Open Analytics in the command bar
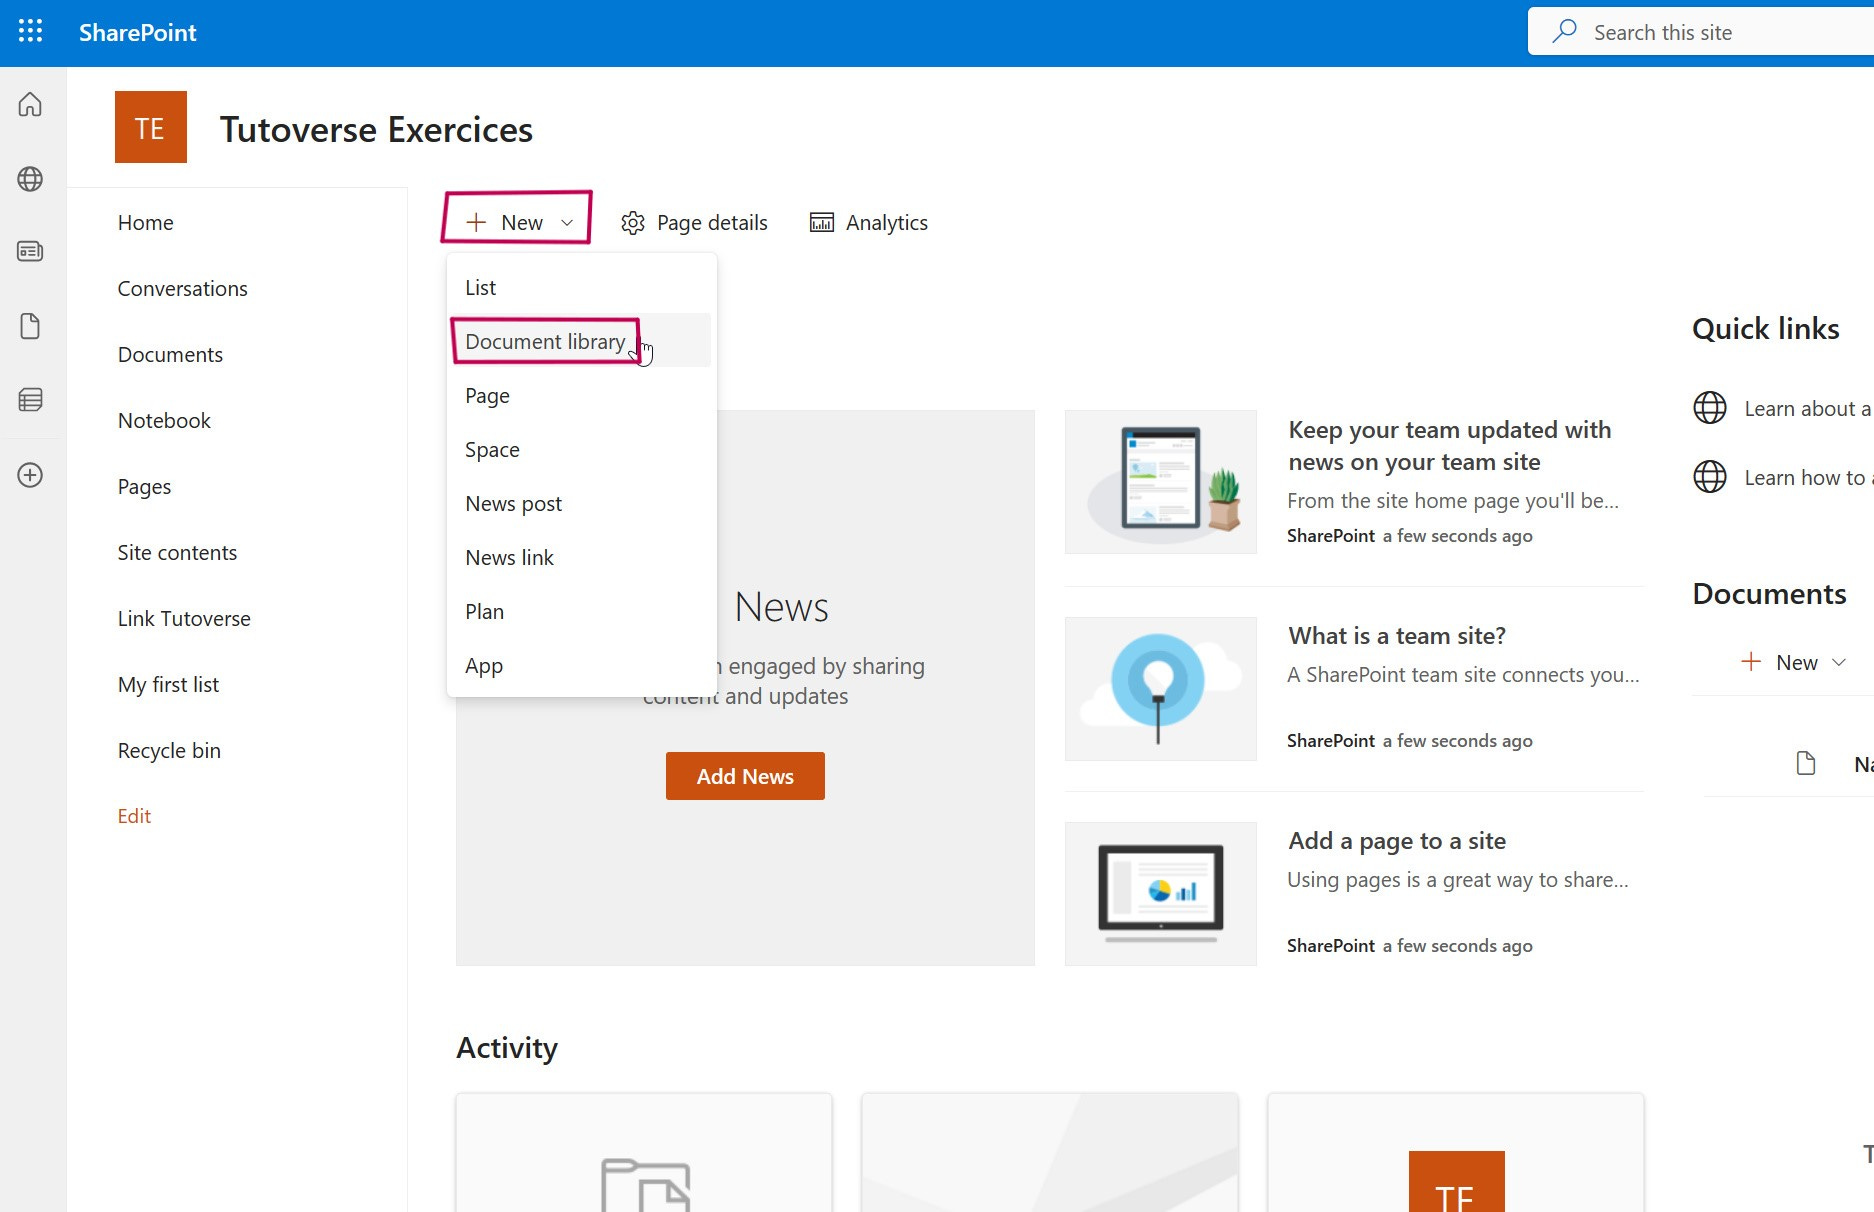 click(x=868, y=223)
